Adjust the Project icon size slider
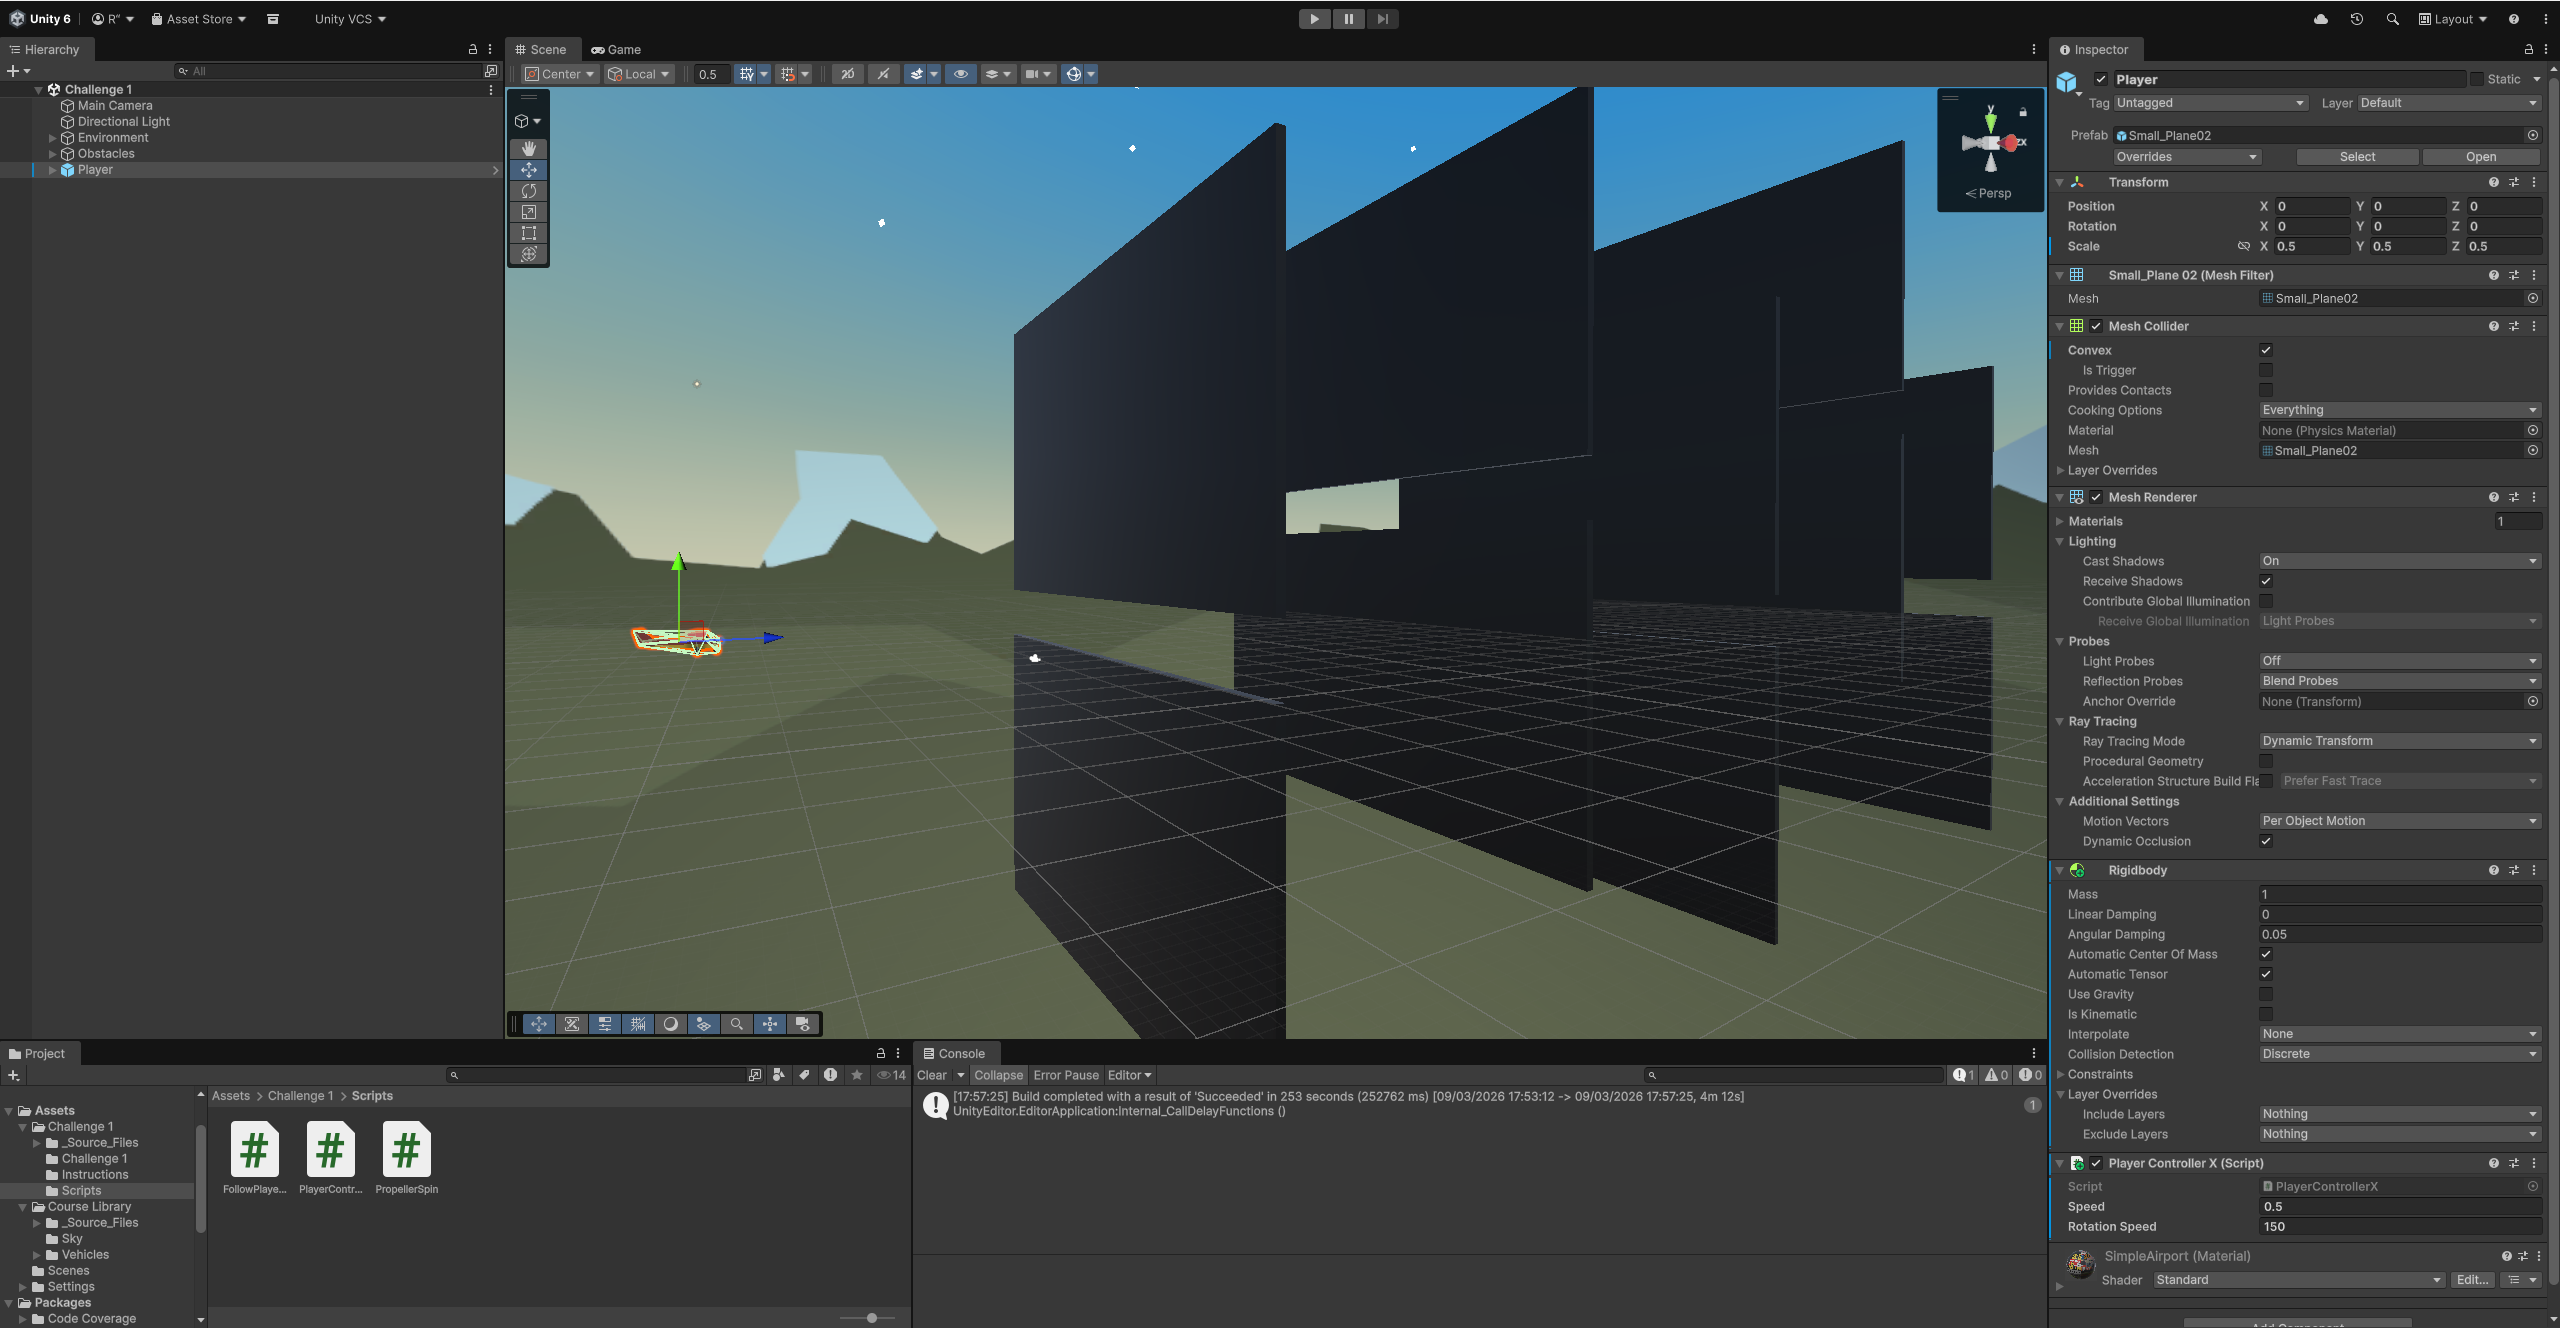The width and height of the screenshot is (2560, 1328). (x=872, y=1318)
